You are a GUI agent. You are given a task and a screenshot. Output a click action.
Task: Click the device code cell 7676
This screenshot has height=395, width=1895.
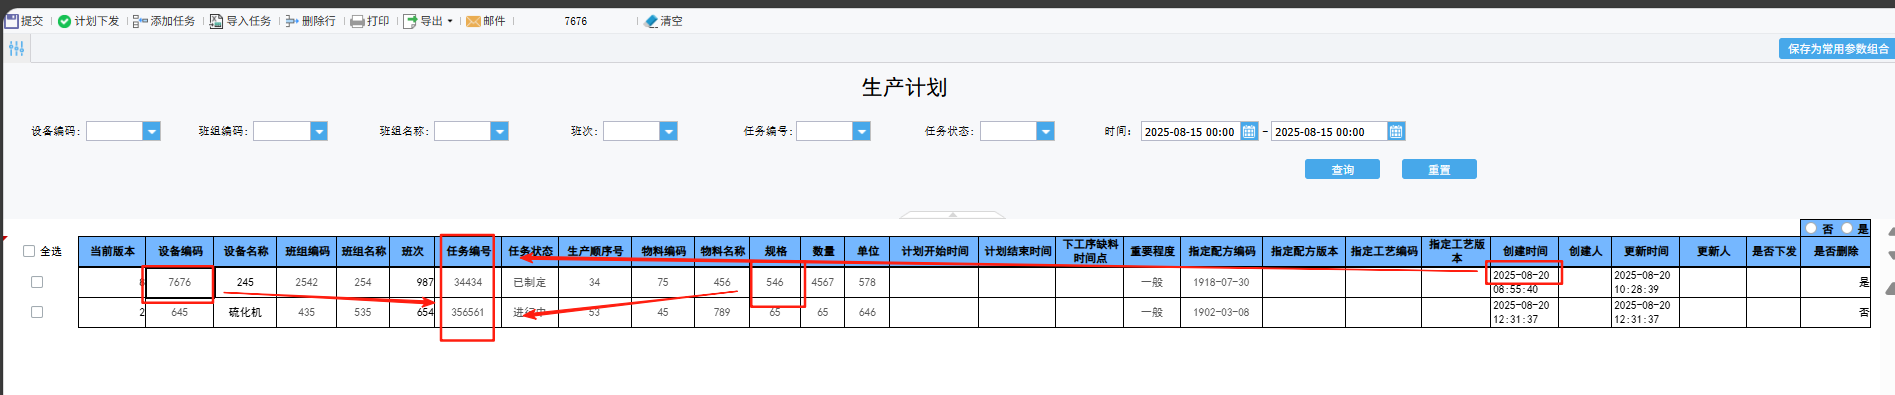(180, 282)
